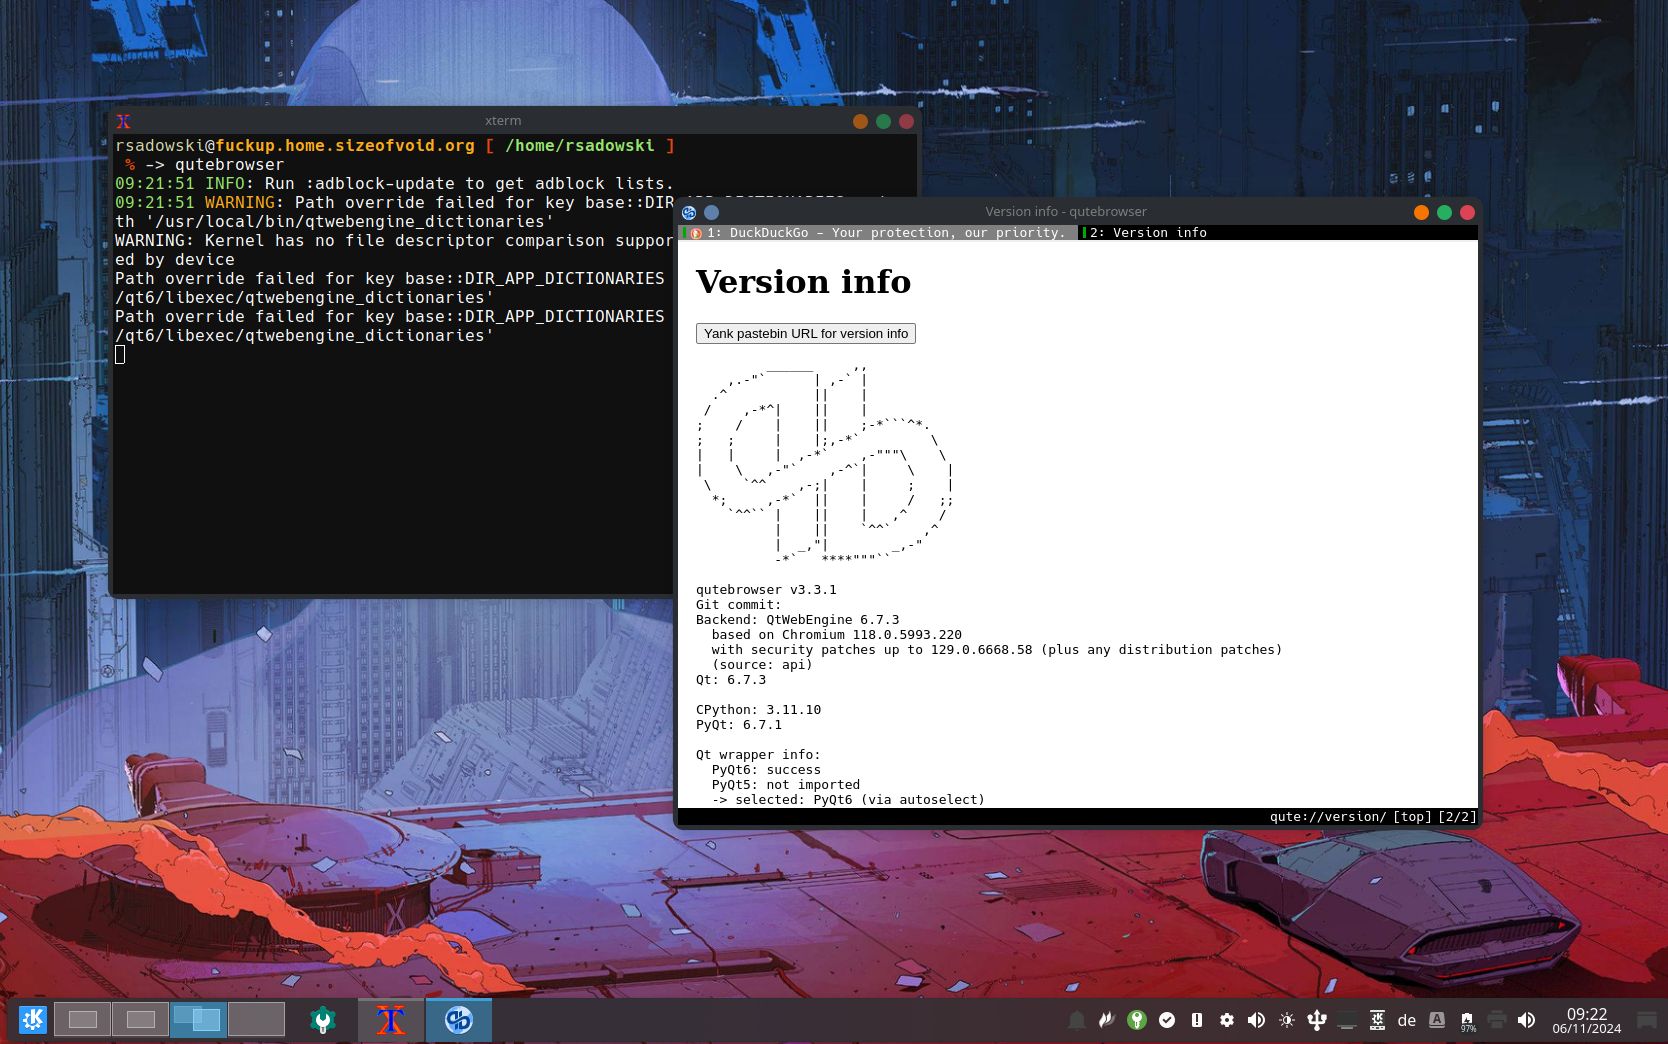Click the screen brightness tray icon

coord(1286,1020)
